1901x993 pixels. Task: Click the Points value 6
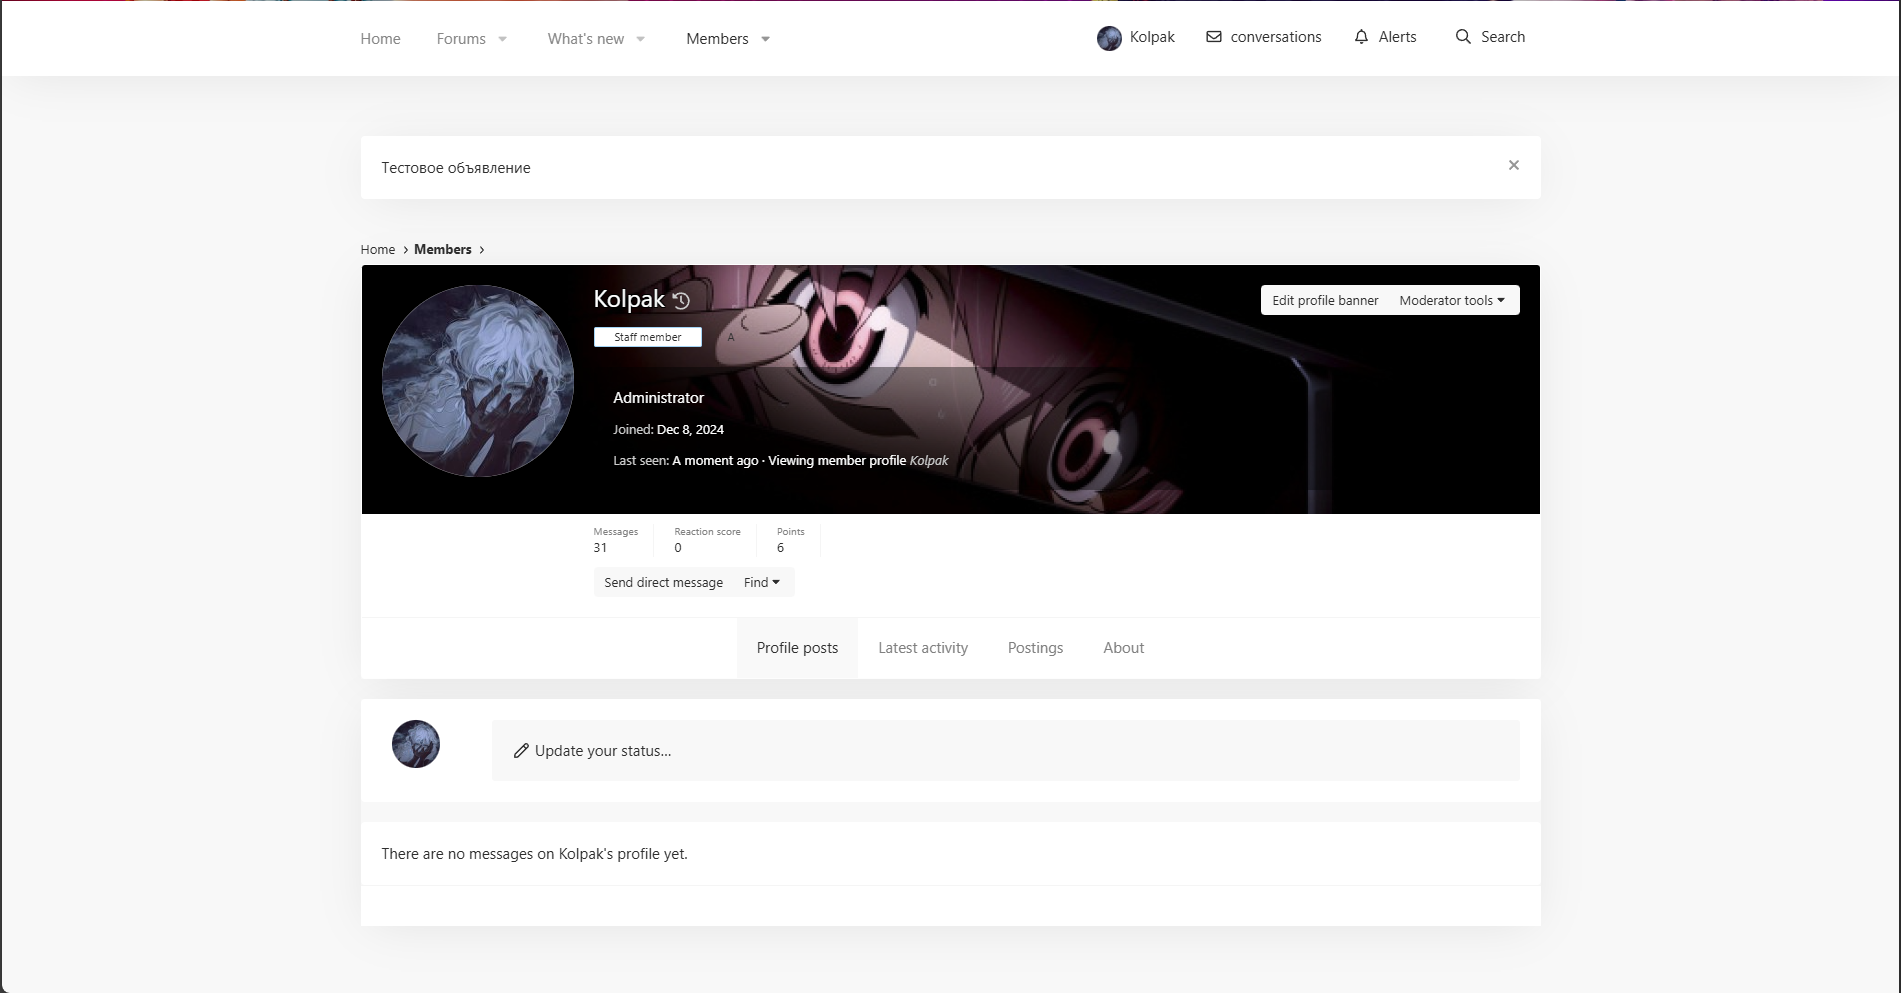click(781, 548)
